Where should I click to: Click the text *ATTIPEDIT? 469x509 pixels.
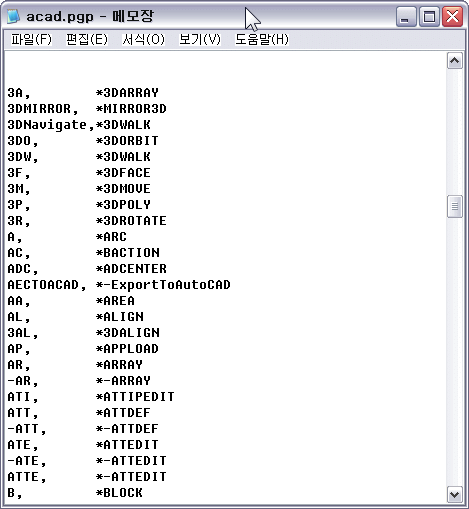coord(135,397)
